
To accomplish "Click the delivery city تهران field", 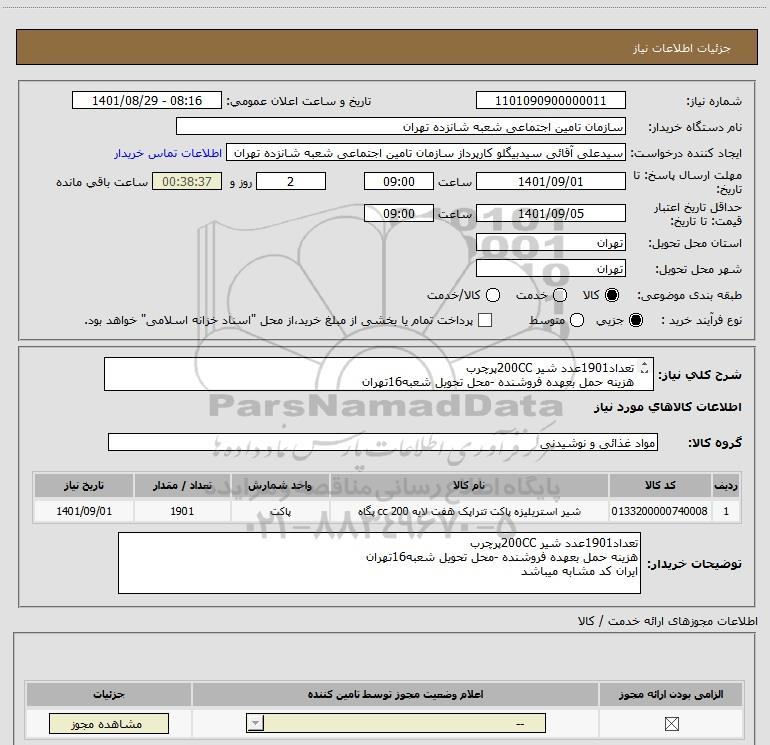I will tap(550, 269).
